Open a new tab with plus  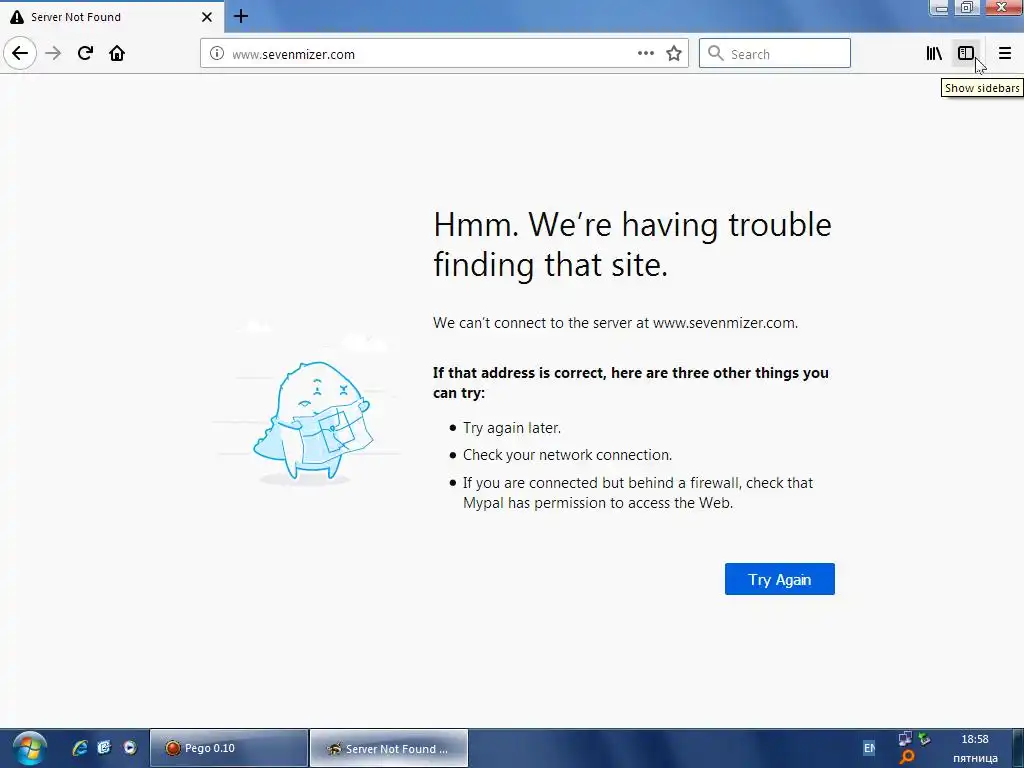[x=241, y=16]
